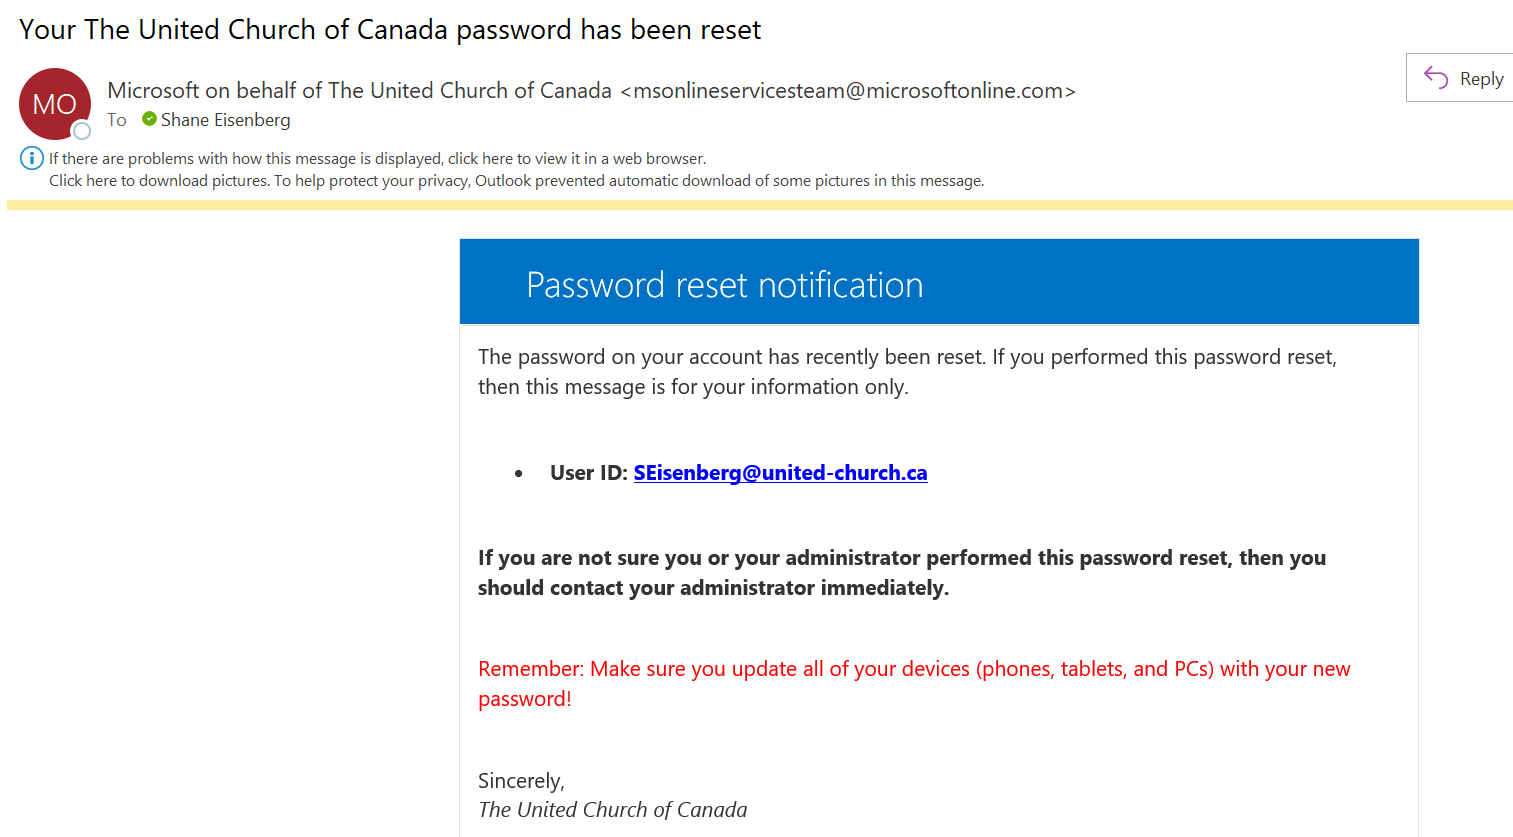Click the sender name Microsoft on behalf of United Church
This screenshot has height=837, width=1513.
tap(359, 91)
